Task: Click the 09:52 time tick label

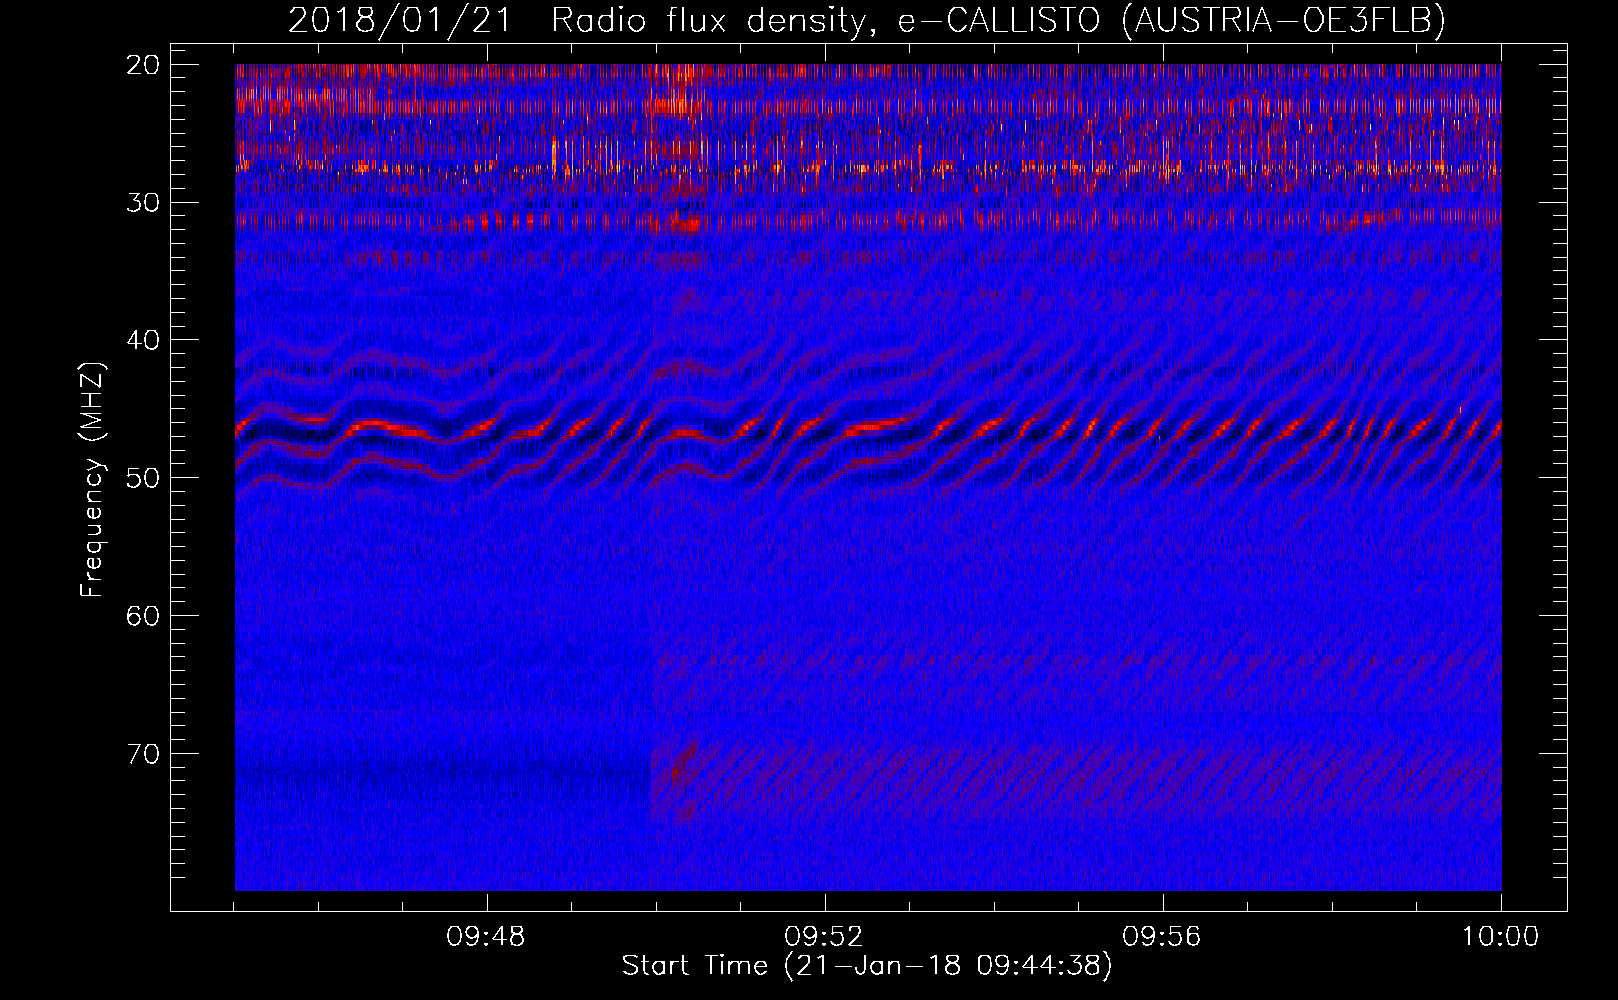Action: (824, 937)
